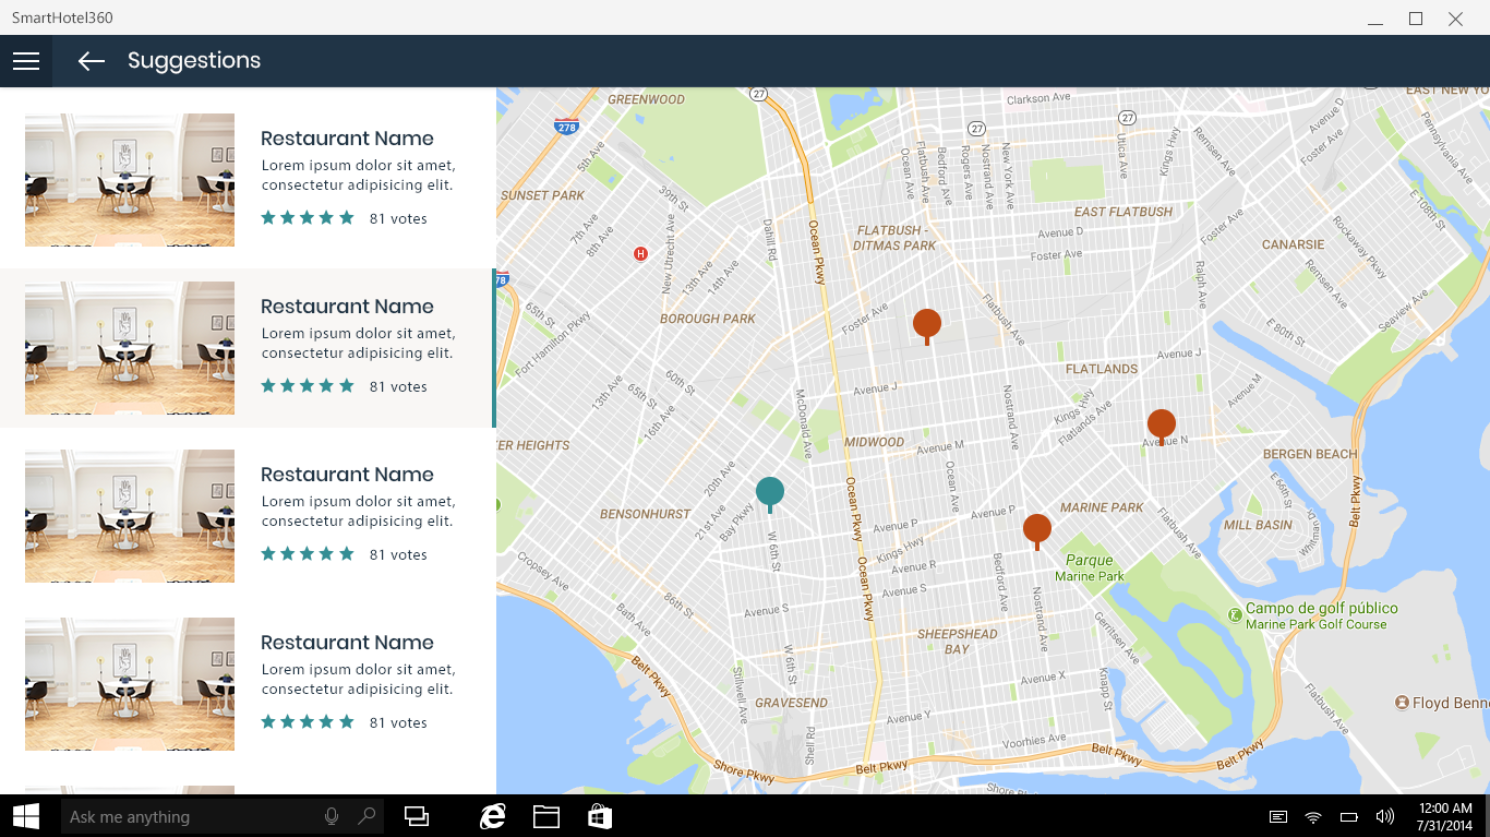Click the star rating on the fourth restaurant card
Viewport: 1490px width, 837px height.
point(307,722)
